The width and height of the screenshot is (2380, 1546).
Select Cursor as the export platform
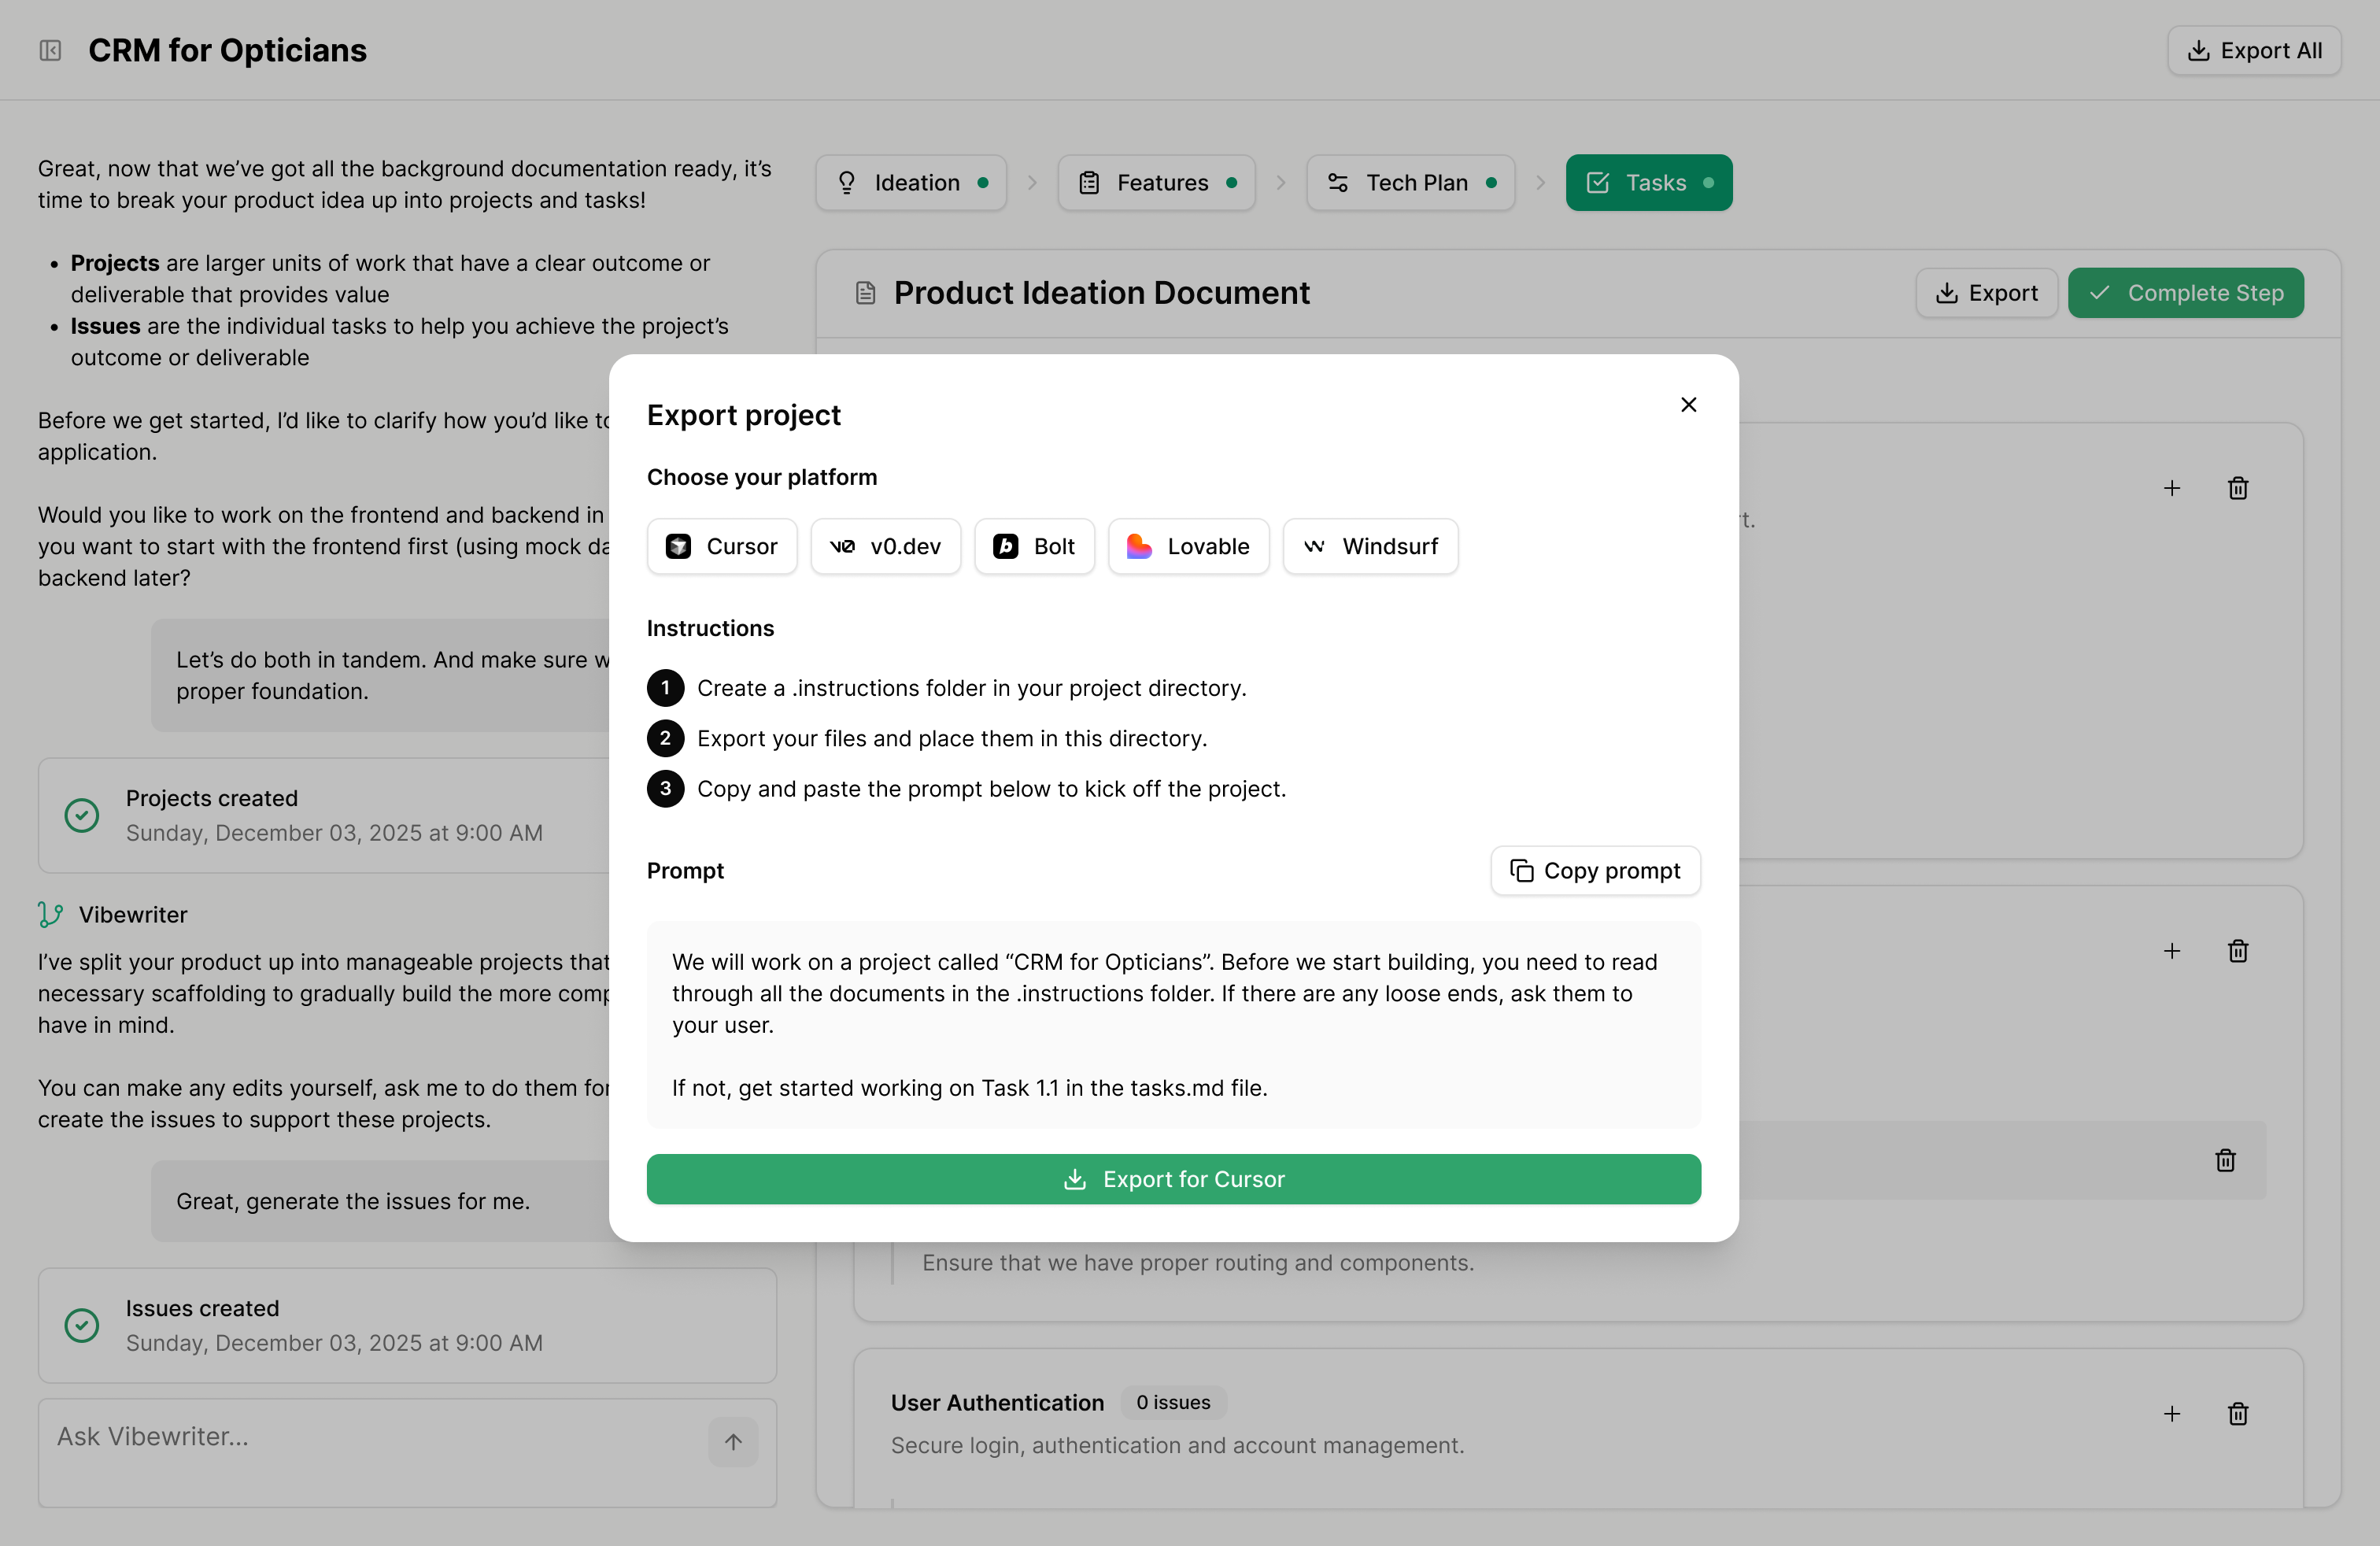[722, 546]
